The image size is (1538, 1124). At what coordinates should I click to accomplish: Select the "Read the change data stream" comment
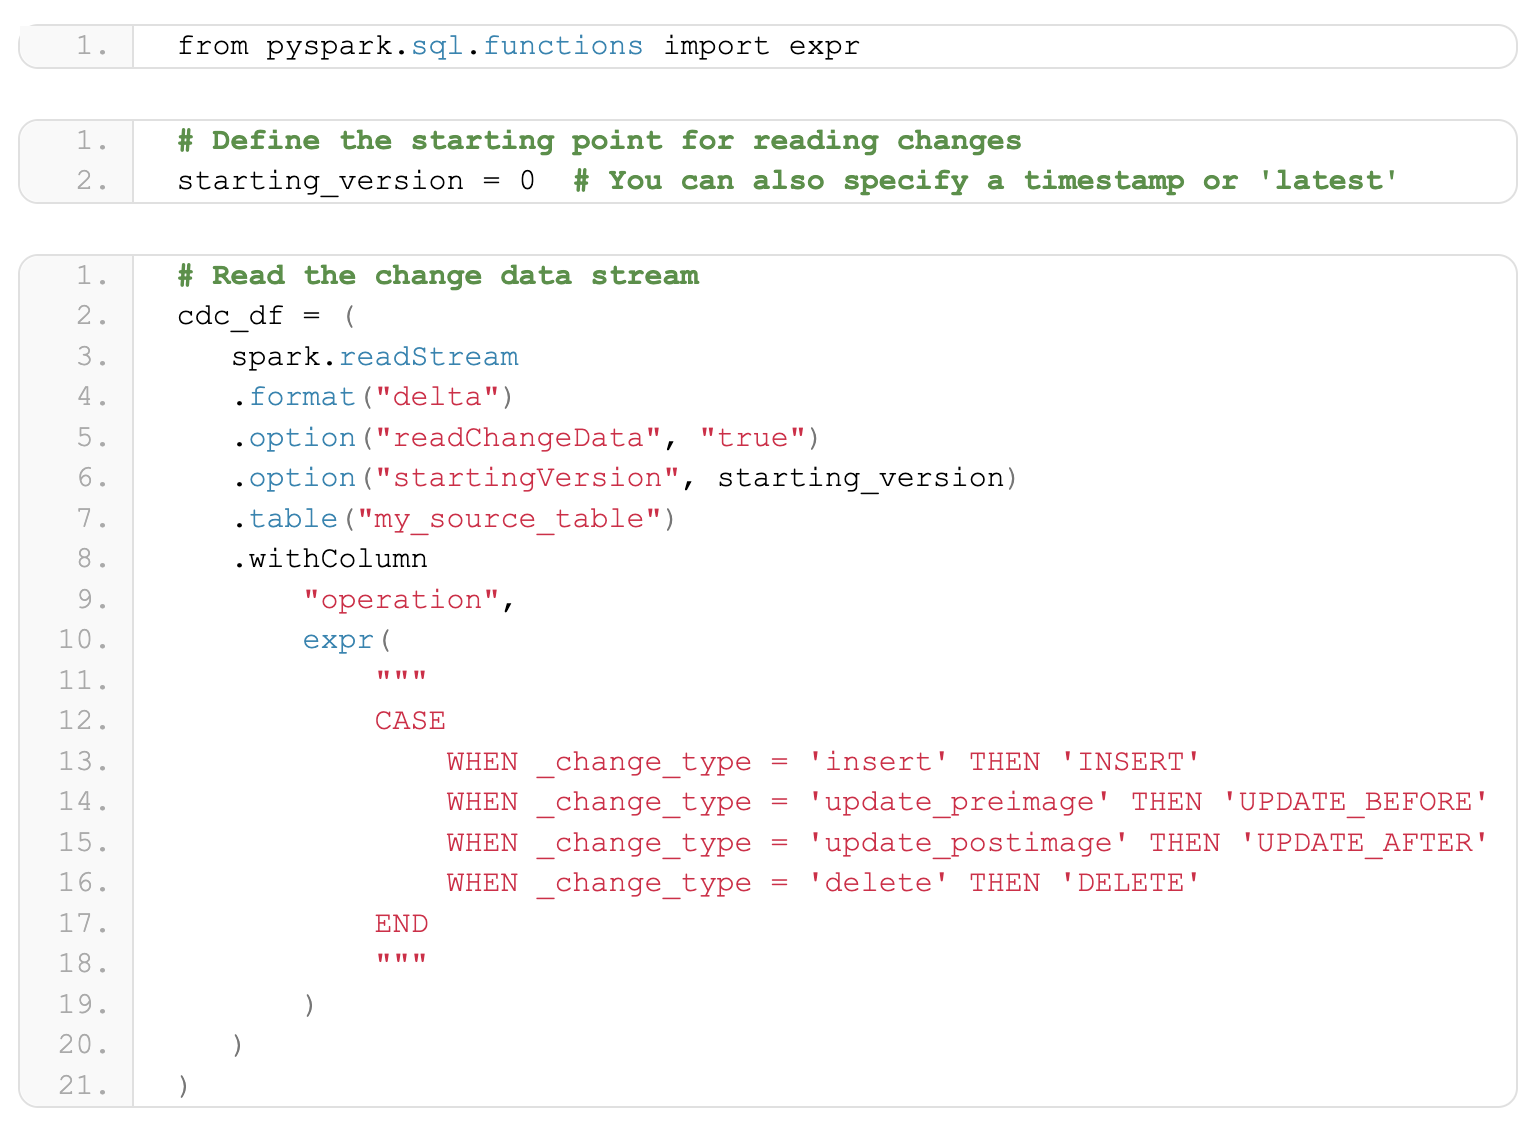tap(438, 276)
